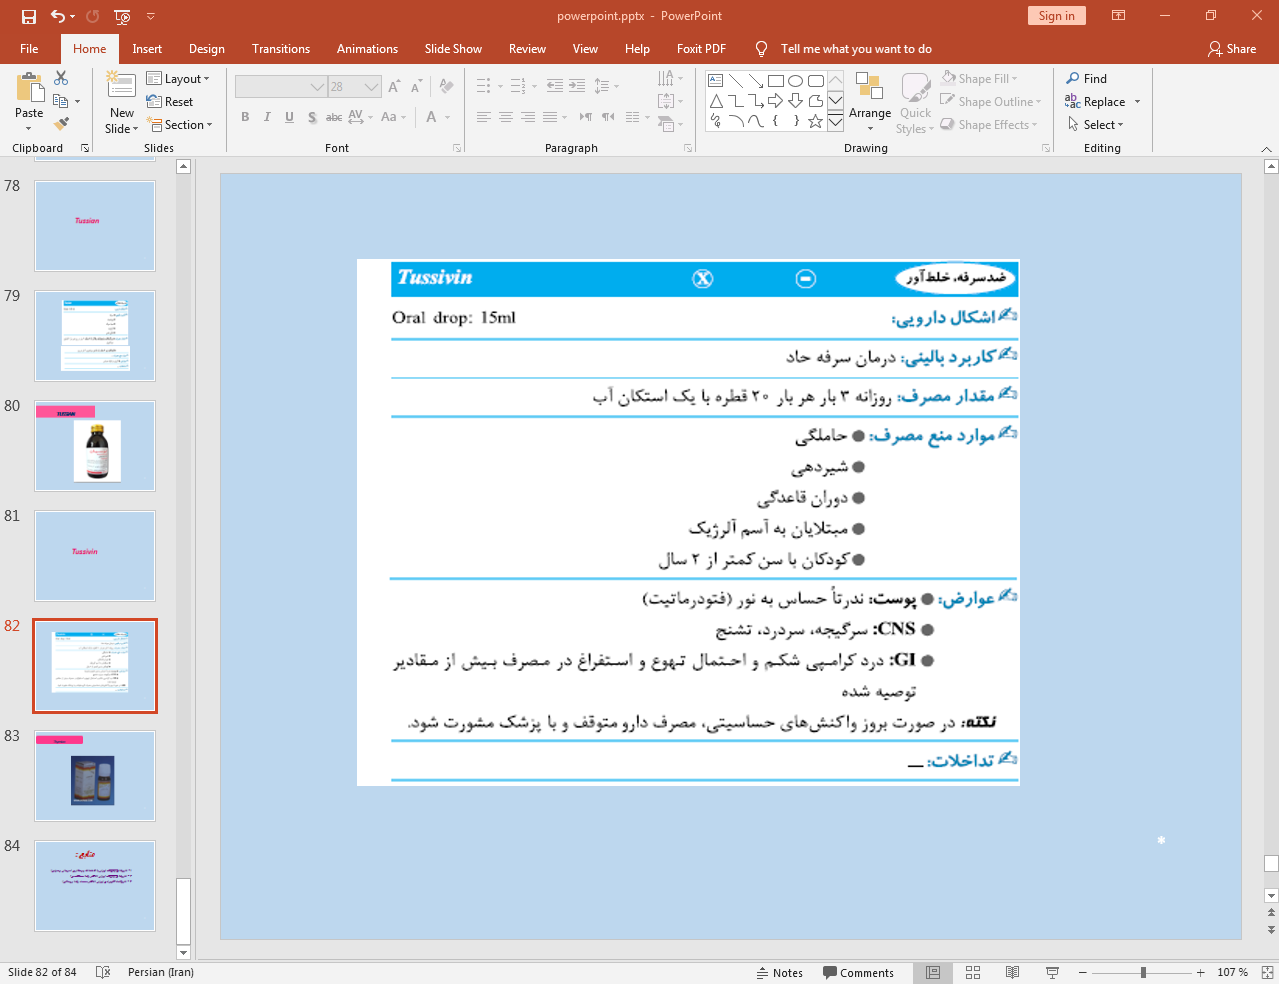1279x984 pixels.
Task: Switch to Reading View
Action: click(x=1012, y=972)
